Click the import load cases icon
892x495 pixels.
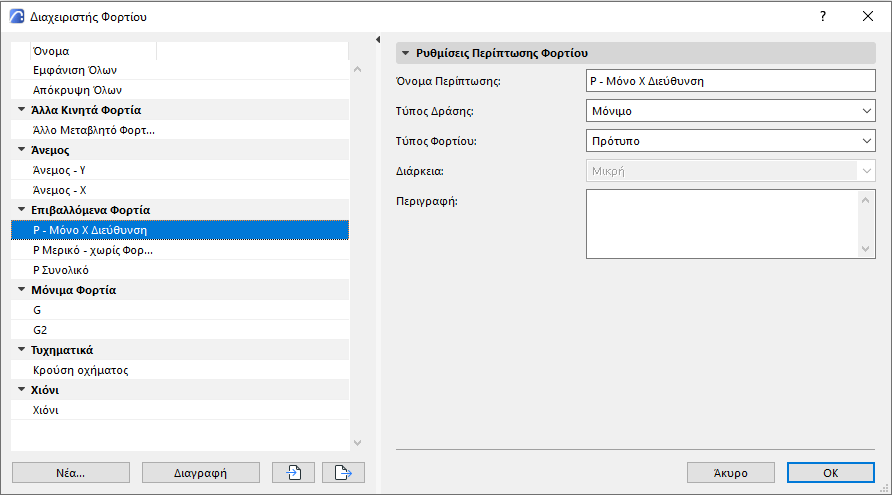[293, 472]
